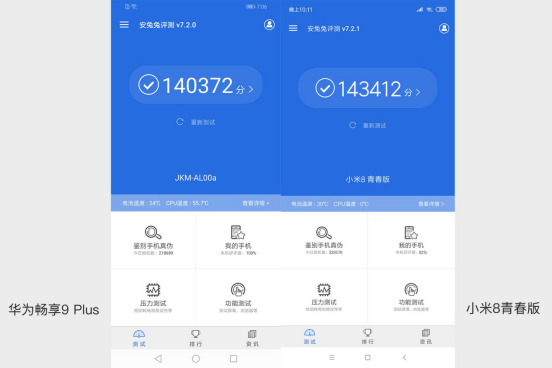
Task: Switch to 排行 ranking tab on Huawei screen
Action: click(195, 338)
